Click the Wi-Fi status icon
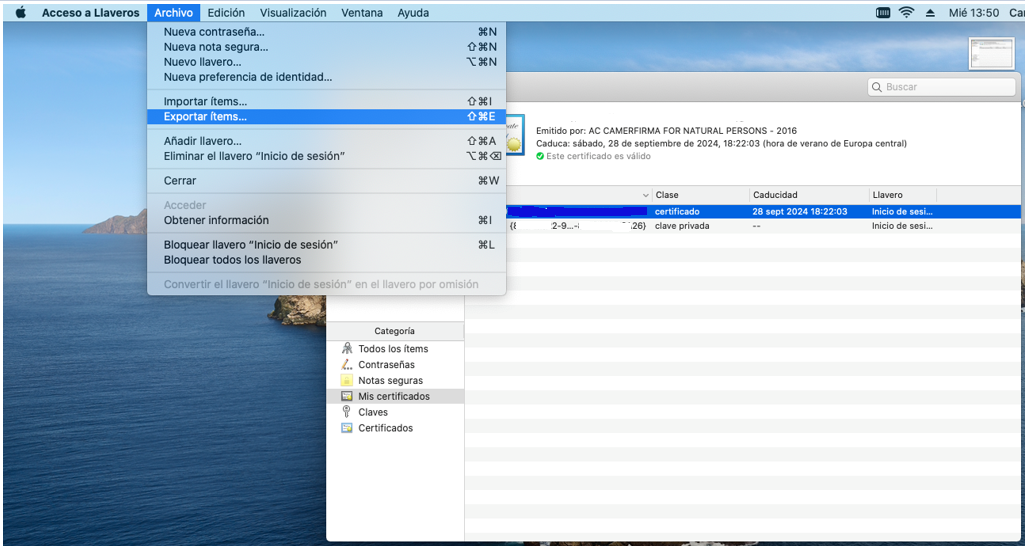This screenshot has height=546, width=1025. [906, 12]
